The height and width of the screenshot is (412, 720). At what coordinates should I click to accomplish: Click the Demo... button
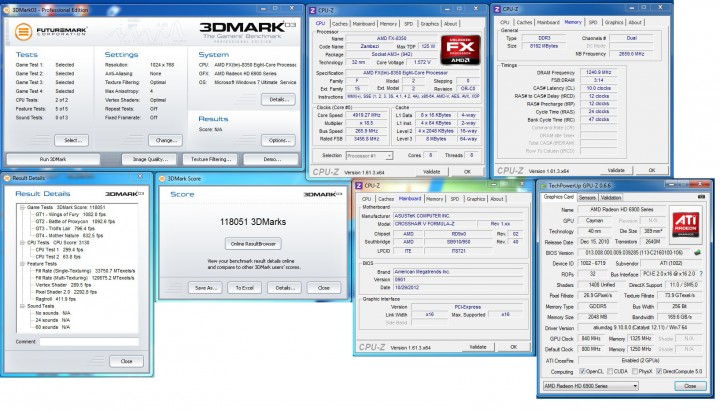(272, 159)
